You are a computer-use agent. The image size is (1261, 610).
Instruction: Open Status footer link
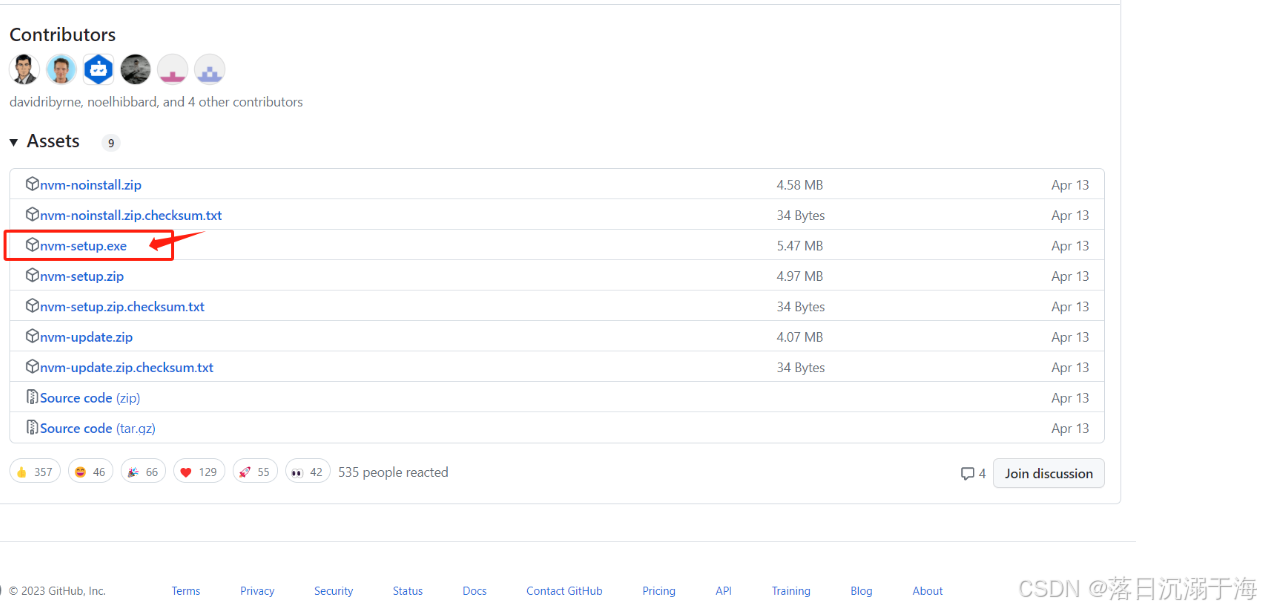coord(408,591)
